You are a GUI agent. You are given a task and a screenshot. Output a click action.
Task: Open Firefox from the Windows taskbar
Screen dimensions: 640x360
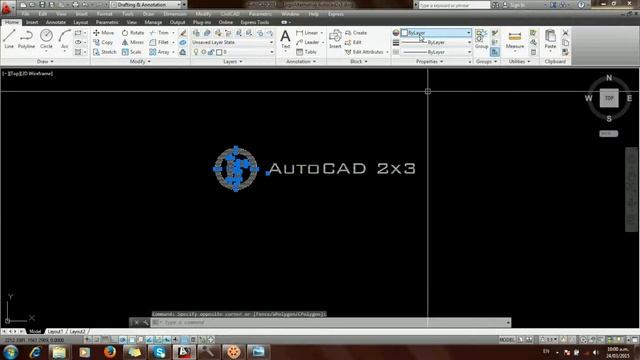coord(109,352)
